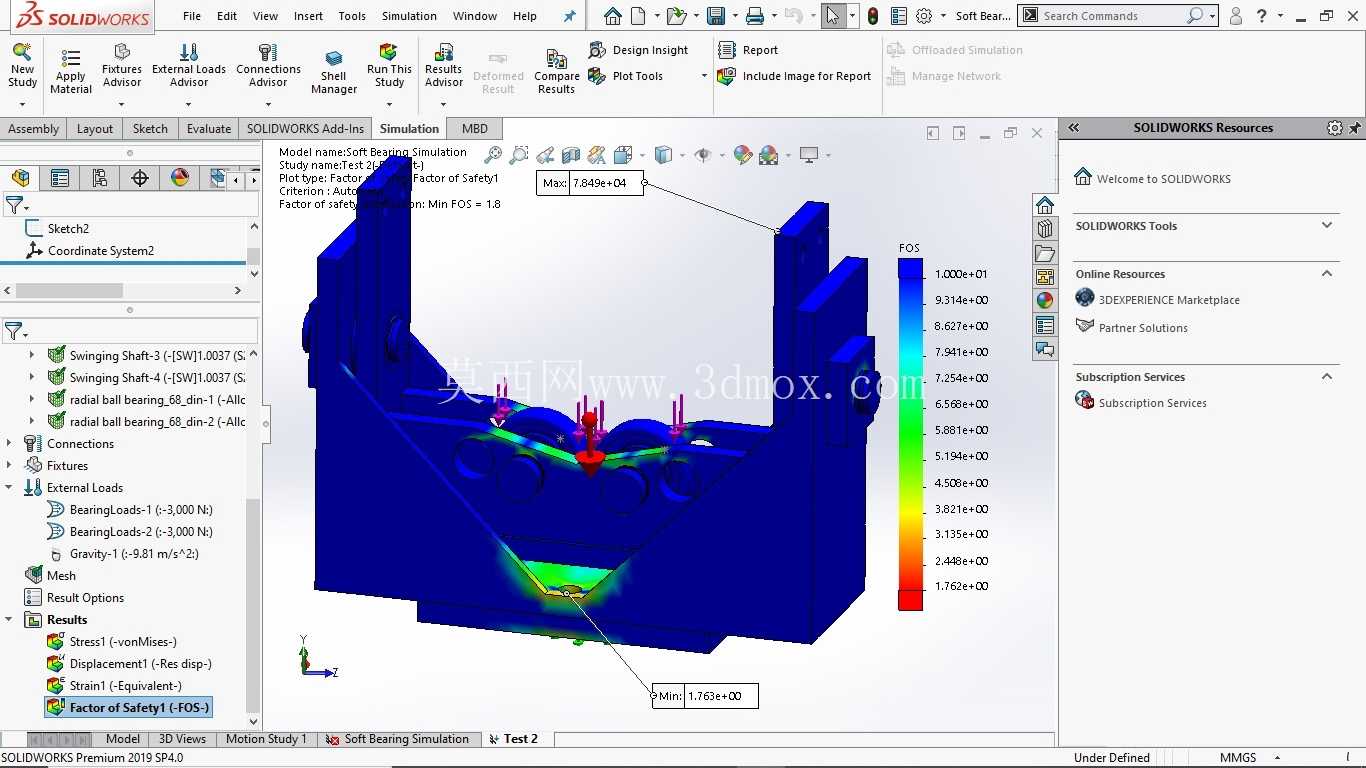Open Design Insight plot

click(x=639, y=50)
